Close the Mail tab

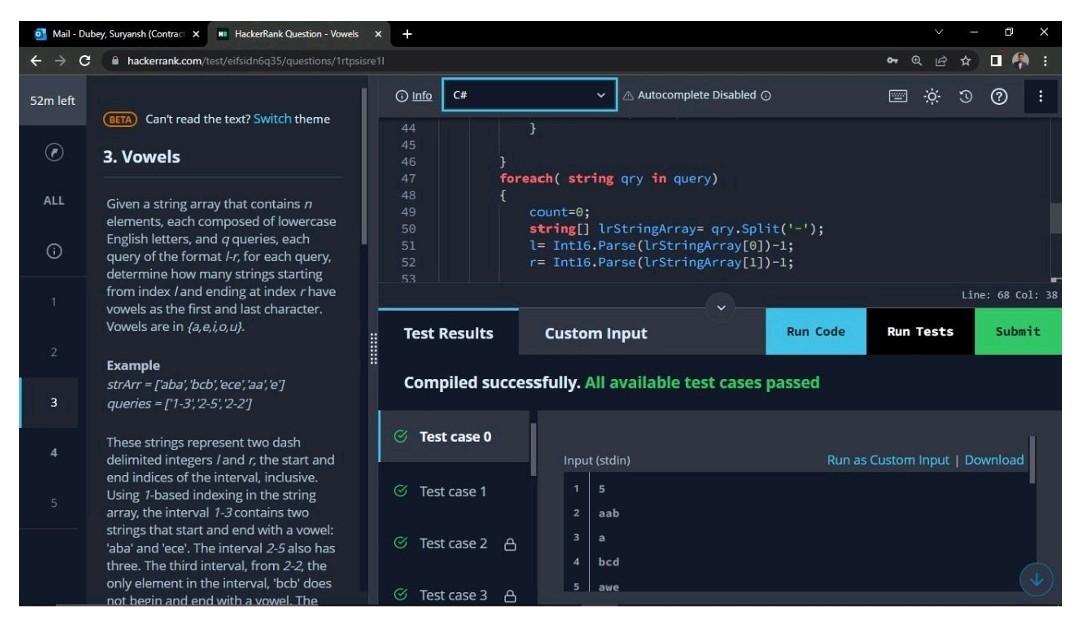[x=196, y=34]
